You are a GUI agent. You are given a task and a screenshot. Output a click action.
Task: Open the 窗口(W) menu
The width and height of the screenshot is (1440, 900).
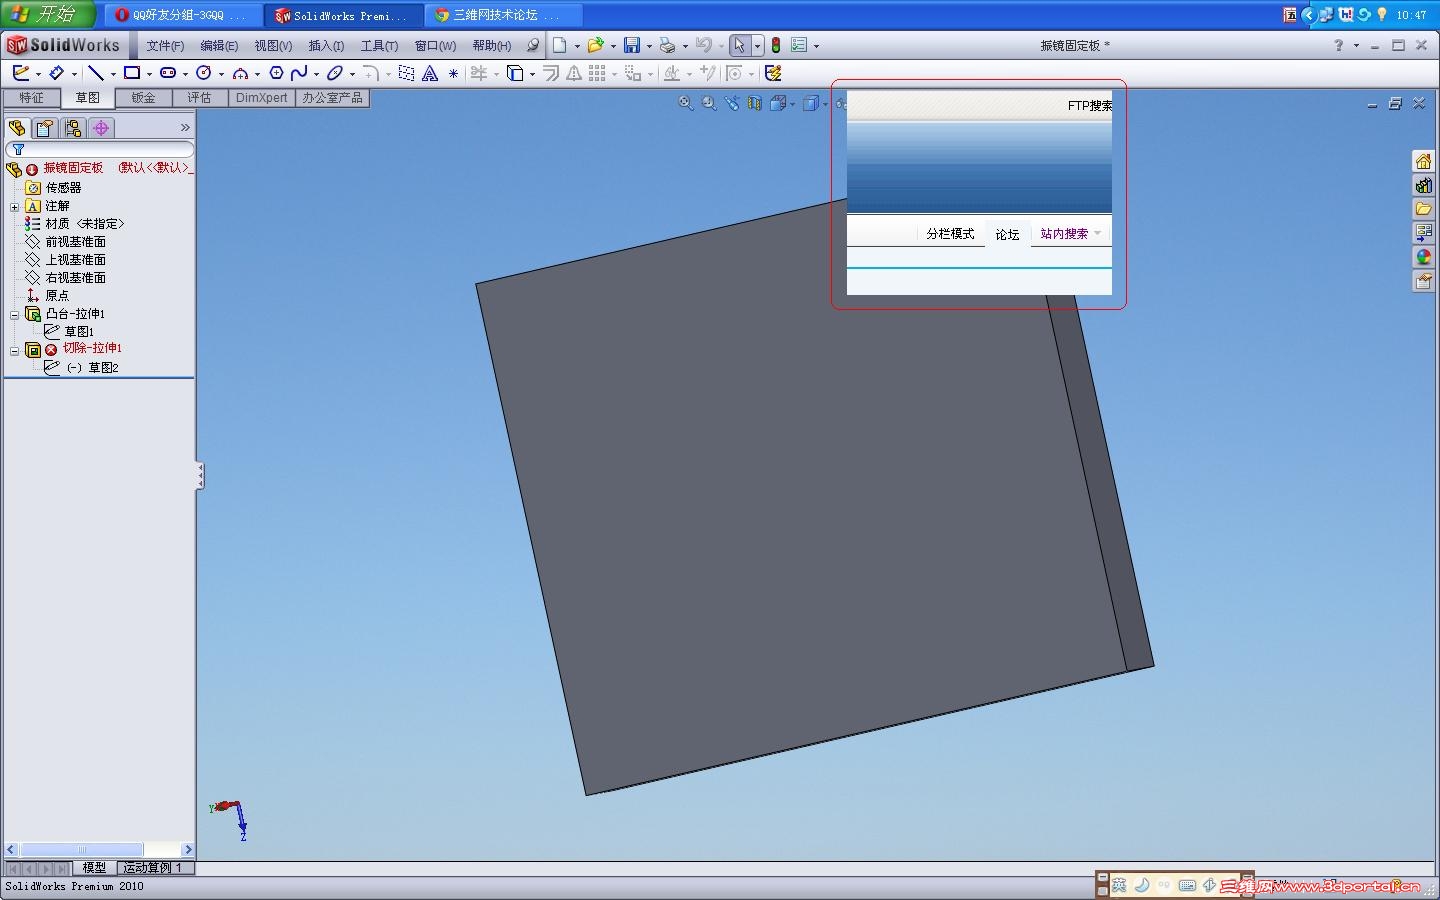point(435,46)
